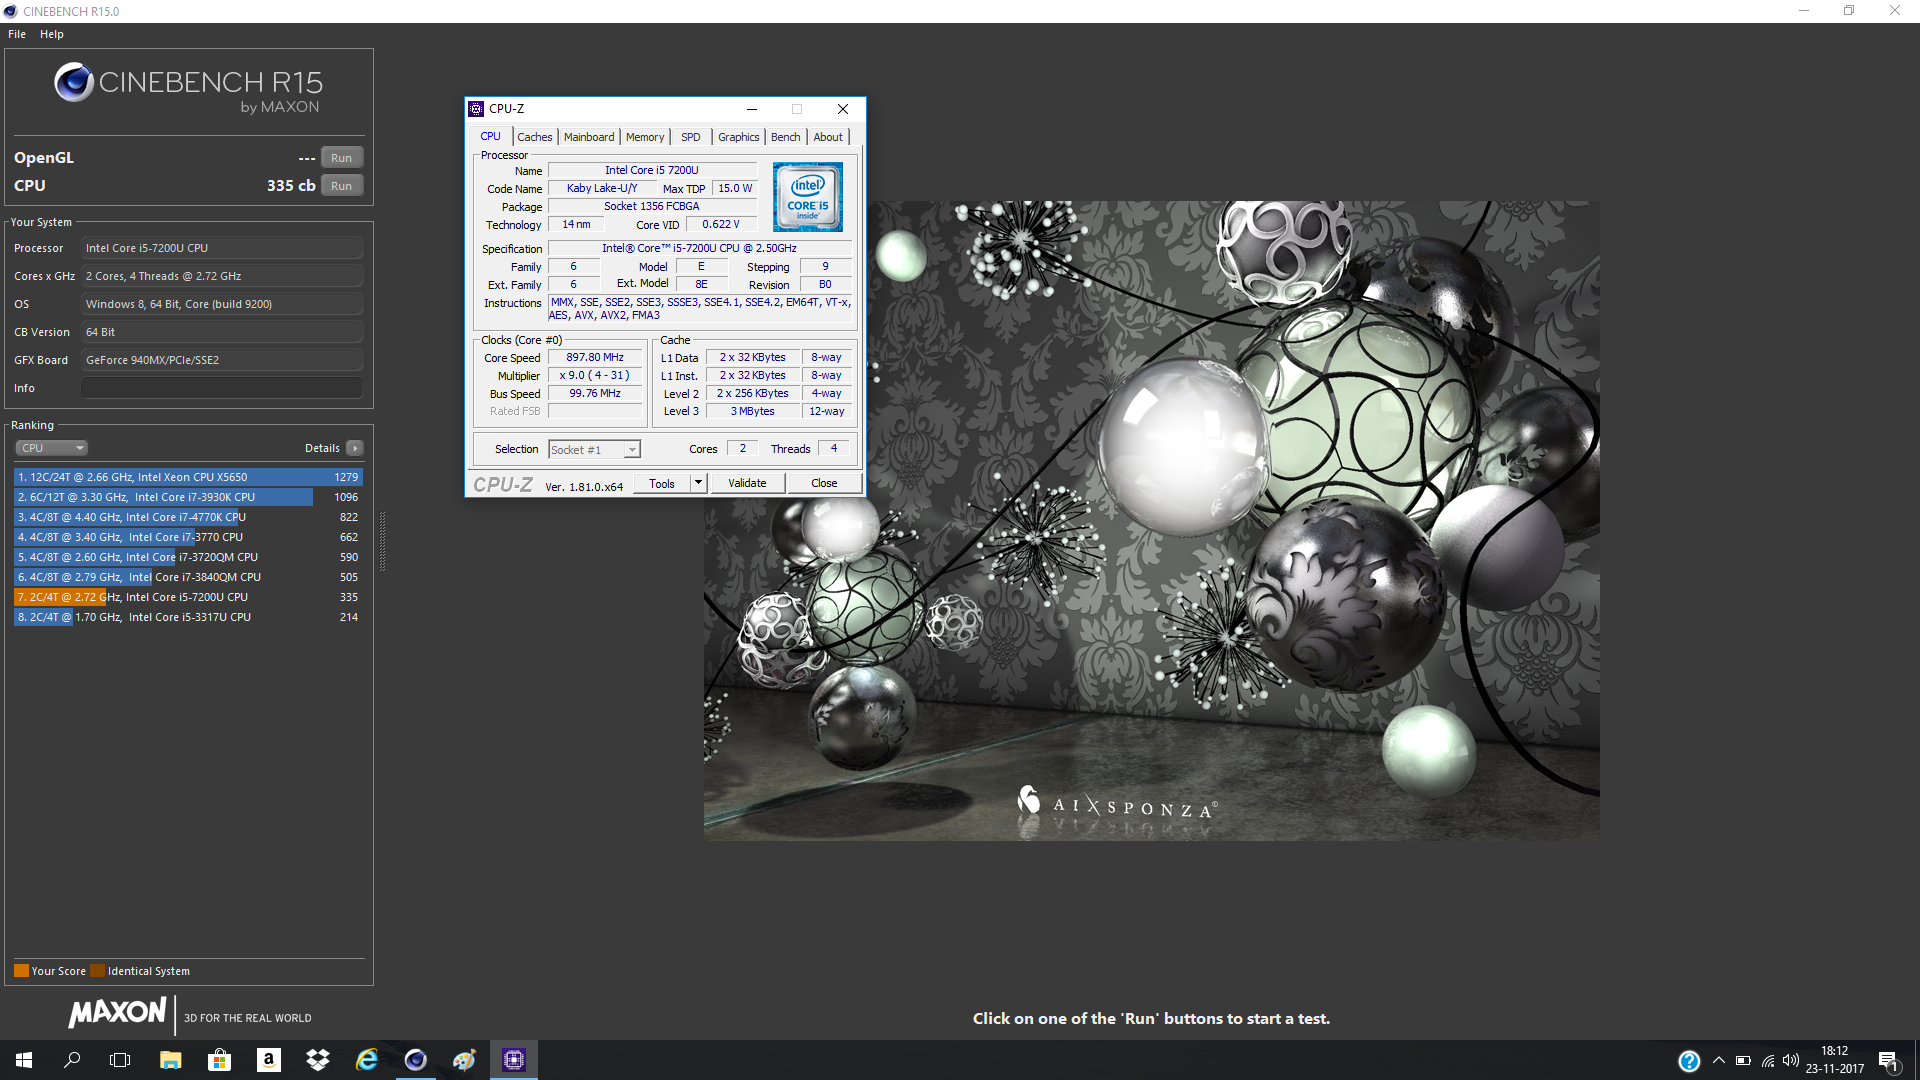Select the CPU tab in CPU-Z
Screen dimensions: 1920x1080
click(490, 136)
